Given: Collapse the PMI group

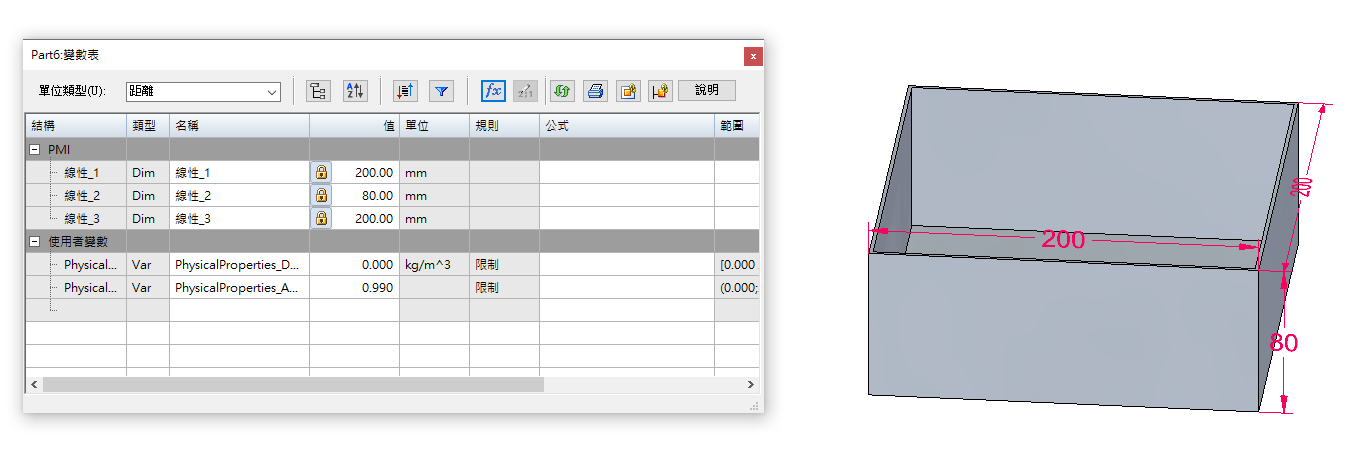Looking at the screenshot, I should tap(35, 149).
